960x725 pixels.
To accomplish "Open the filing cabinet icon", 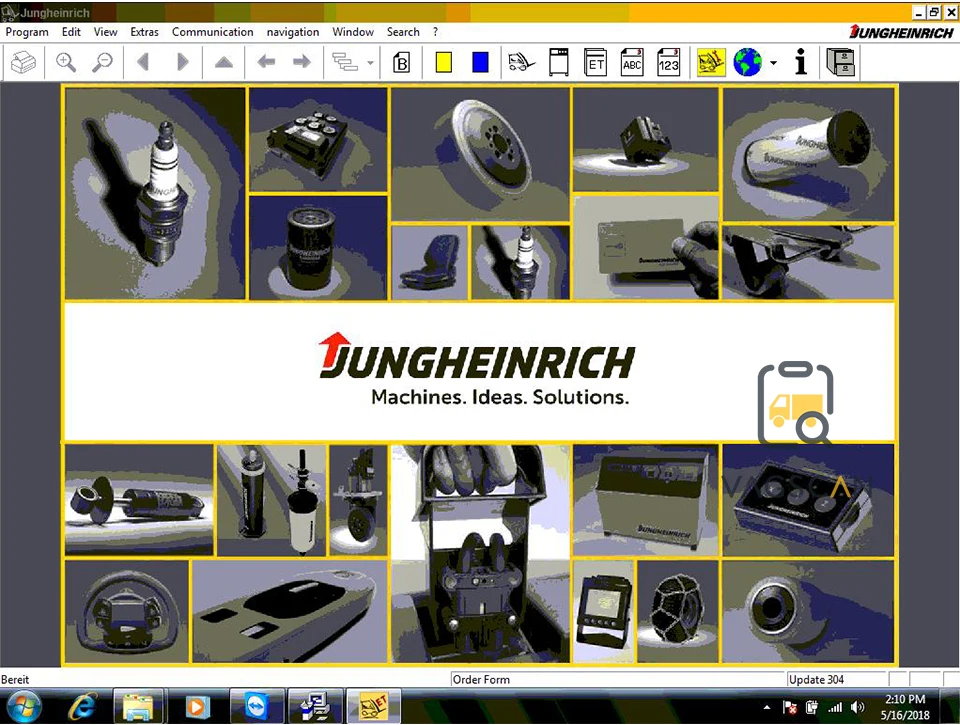I will coord(840,62).
